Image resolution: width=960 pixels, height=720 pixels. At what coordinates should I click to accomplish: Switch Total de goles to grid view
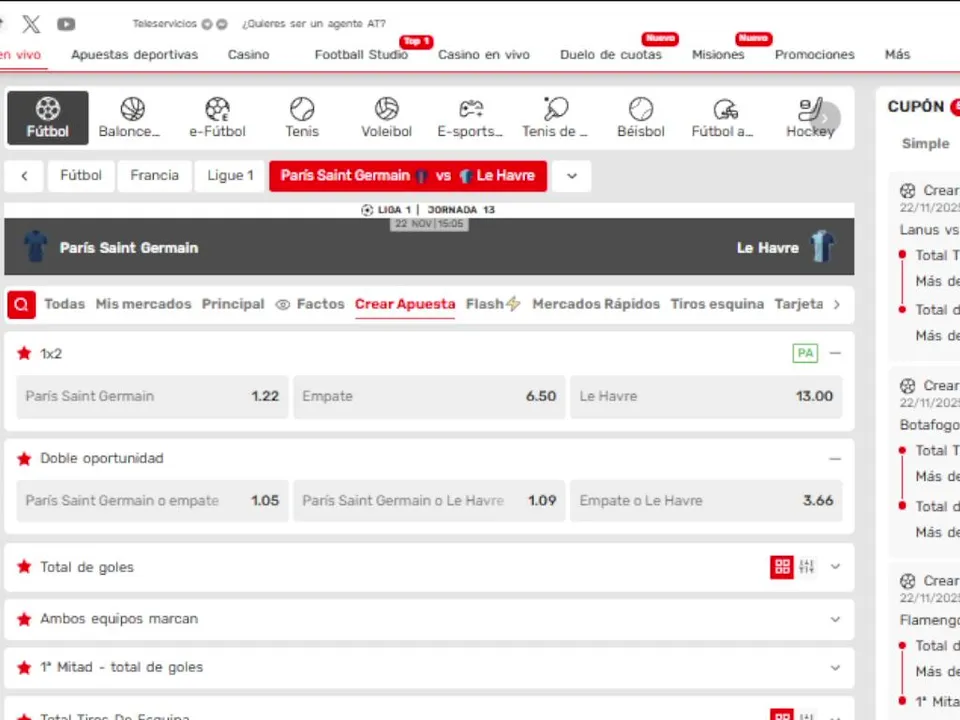(782, 566)
